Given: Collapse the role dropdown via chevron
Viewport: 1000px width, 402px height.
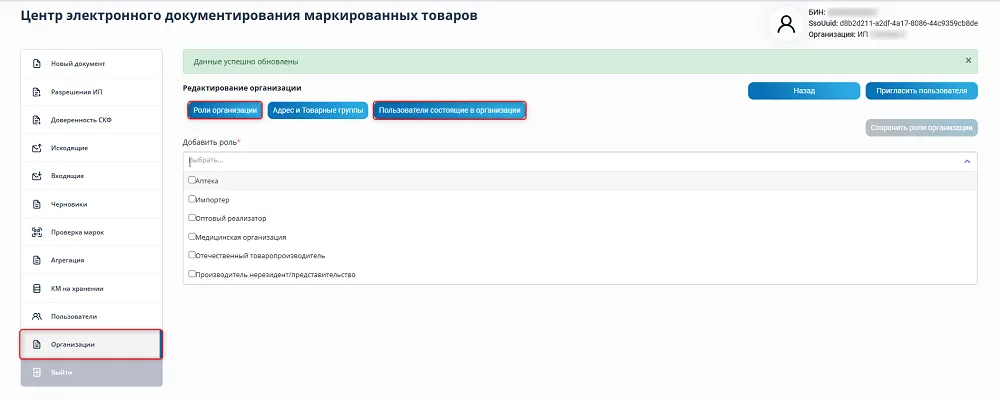Looking at the screenshot, I should tap(967, 161).
